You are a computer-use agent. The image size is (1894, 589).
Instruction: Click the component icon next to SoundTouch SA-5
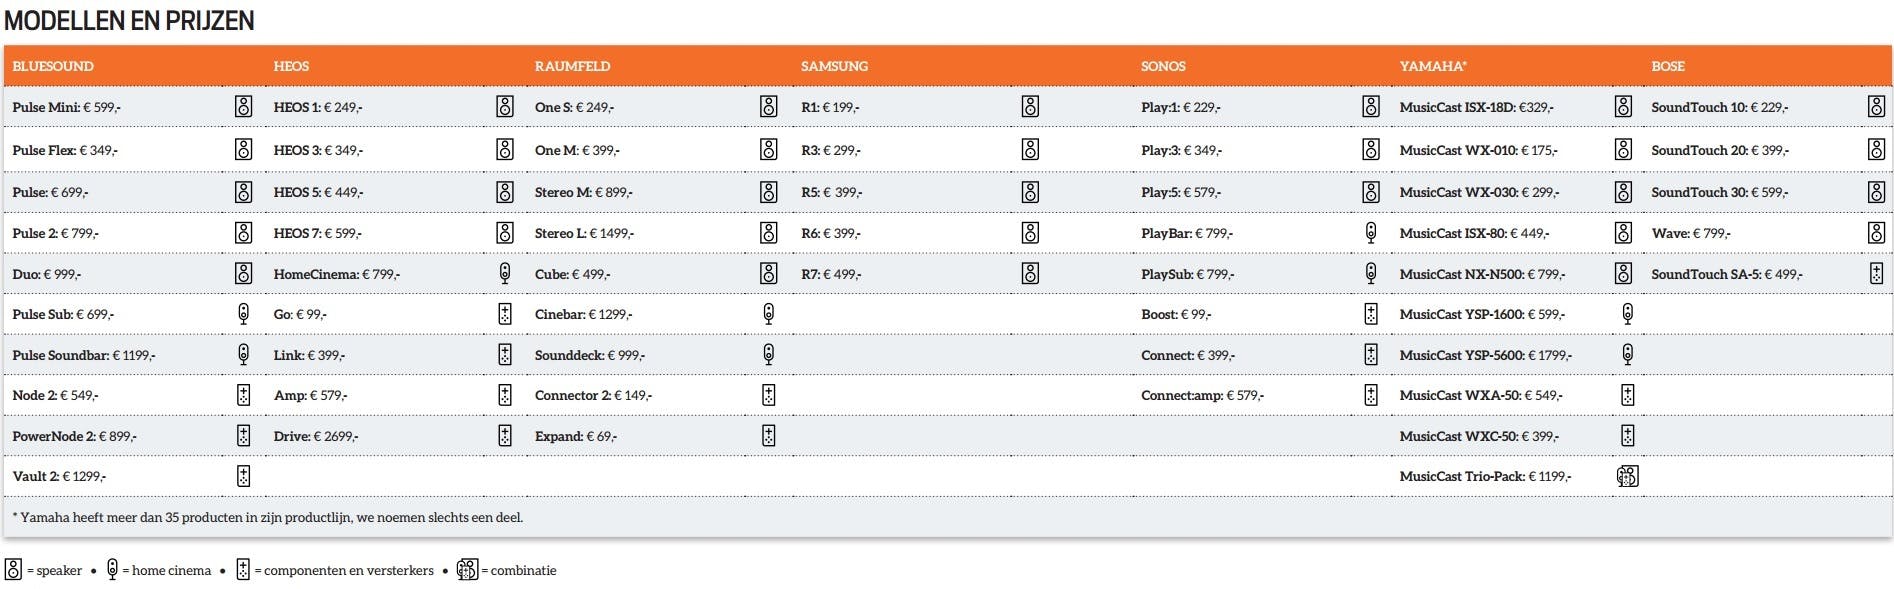pos(1876,274)
